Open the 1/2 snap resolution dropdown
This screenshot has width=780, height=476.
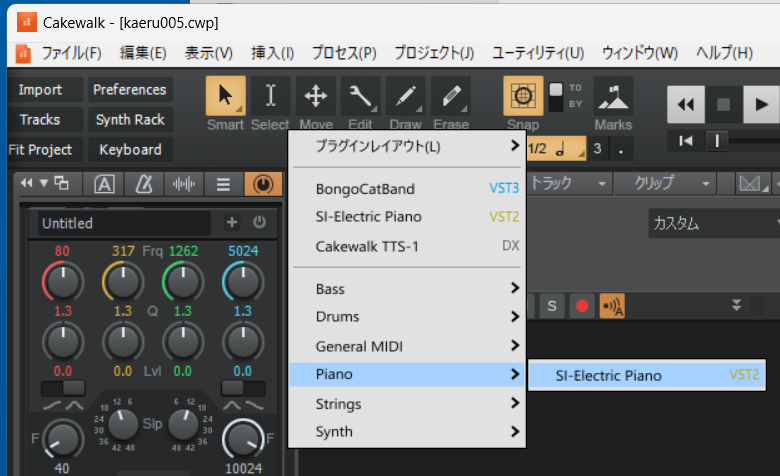pyautogui.click(x=556, y=148)
